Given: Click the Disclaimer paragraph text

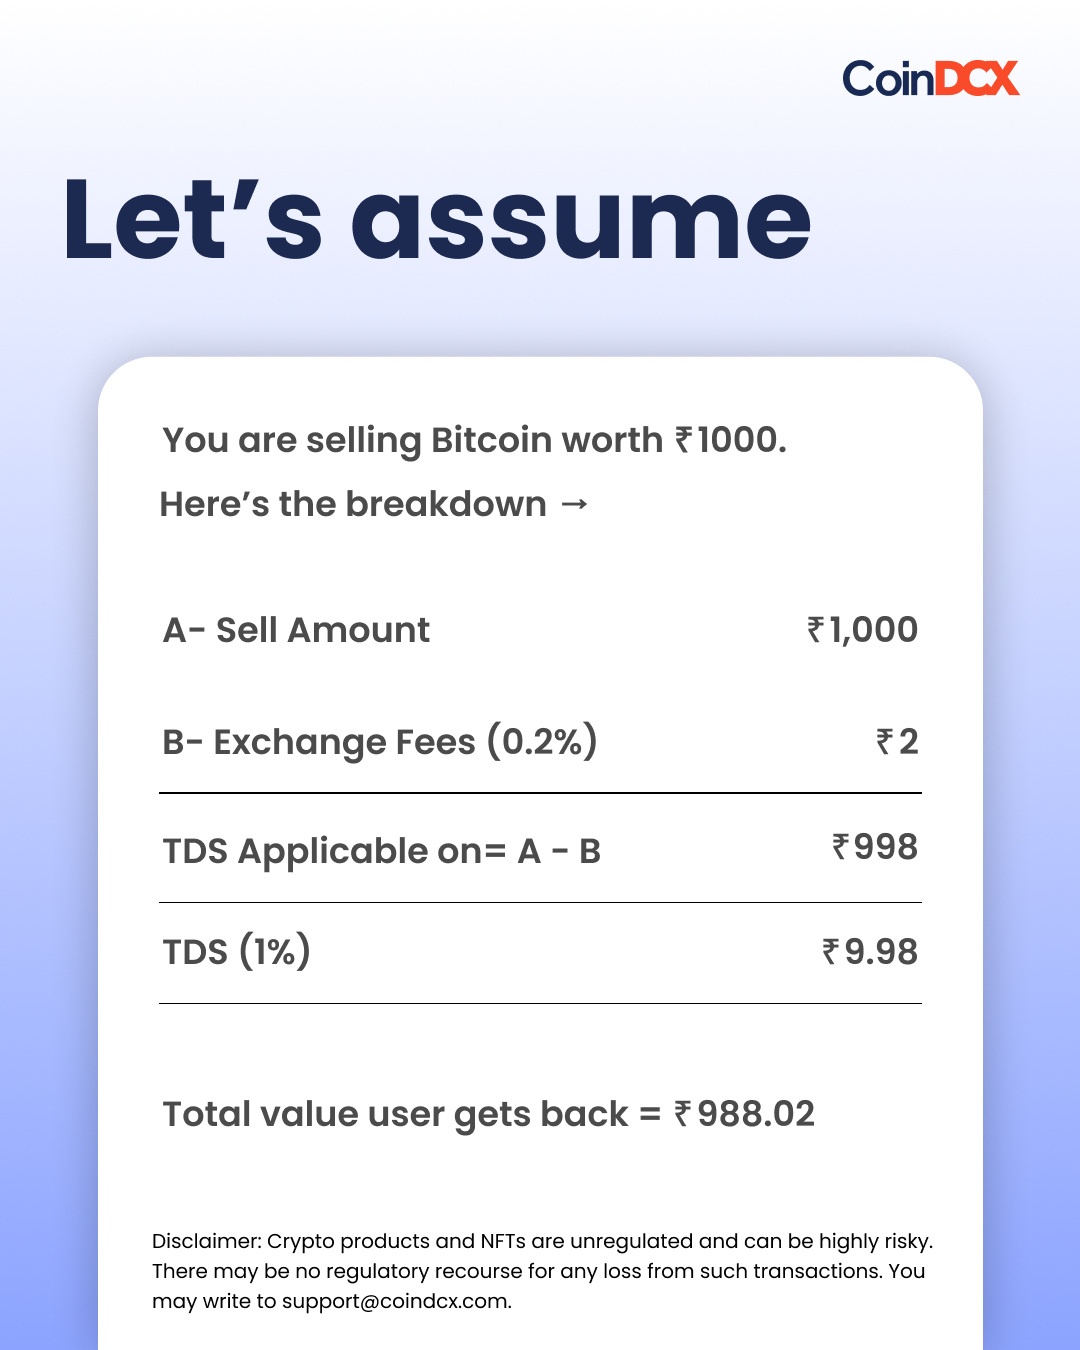Looking at the screenshot, I should (542, 1271).
